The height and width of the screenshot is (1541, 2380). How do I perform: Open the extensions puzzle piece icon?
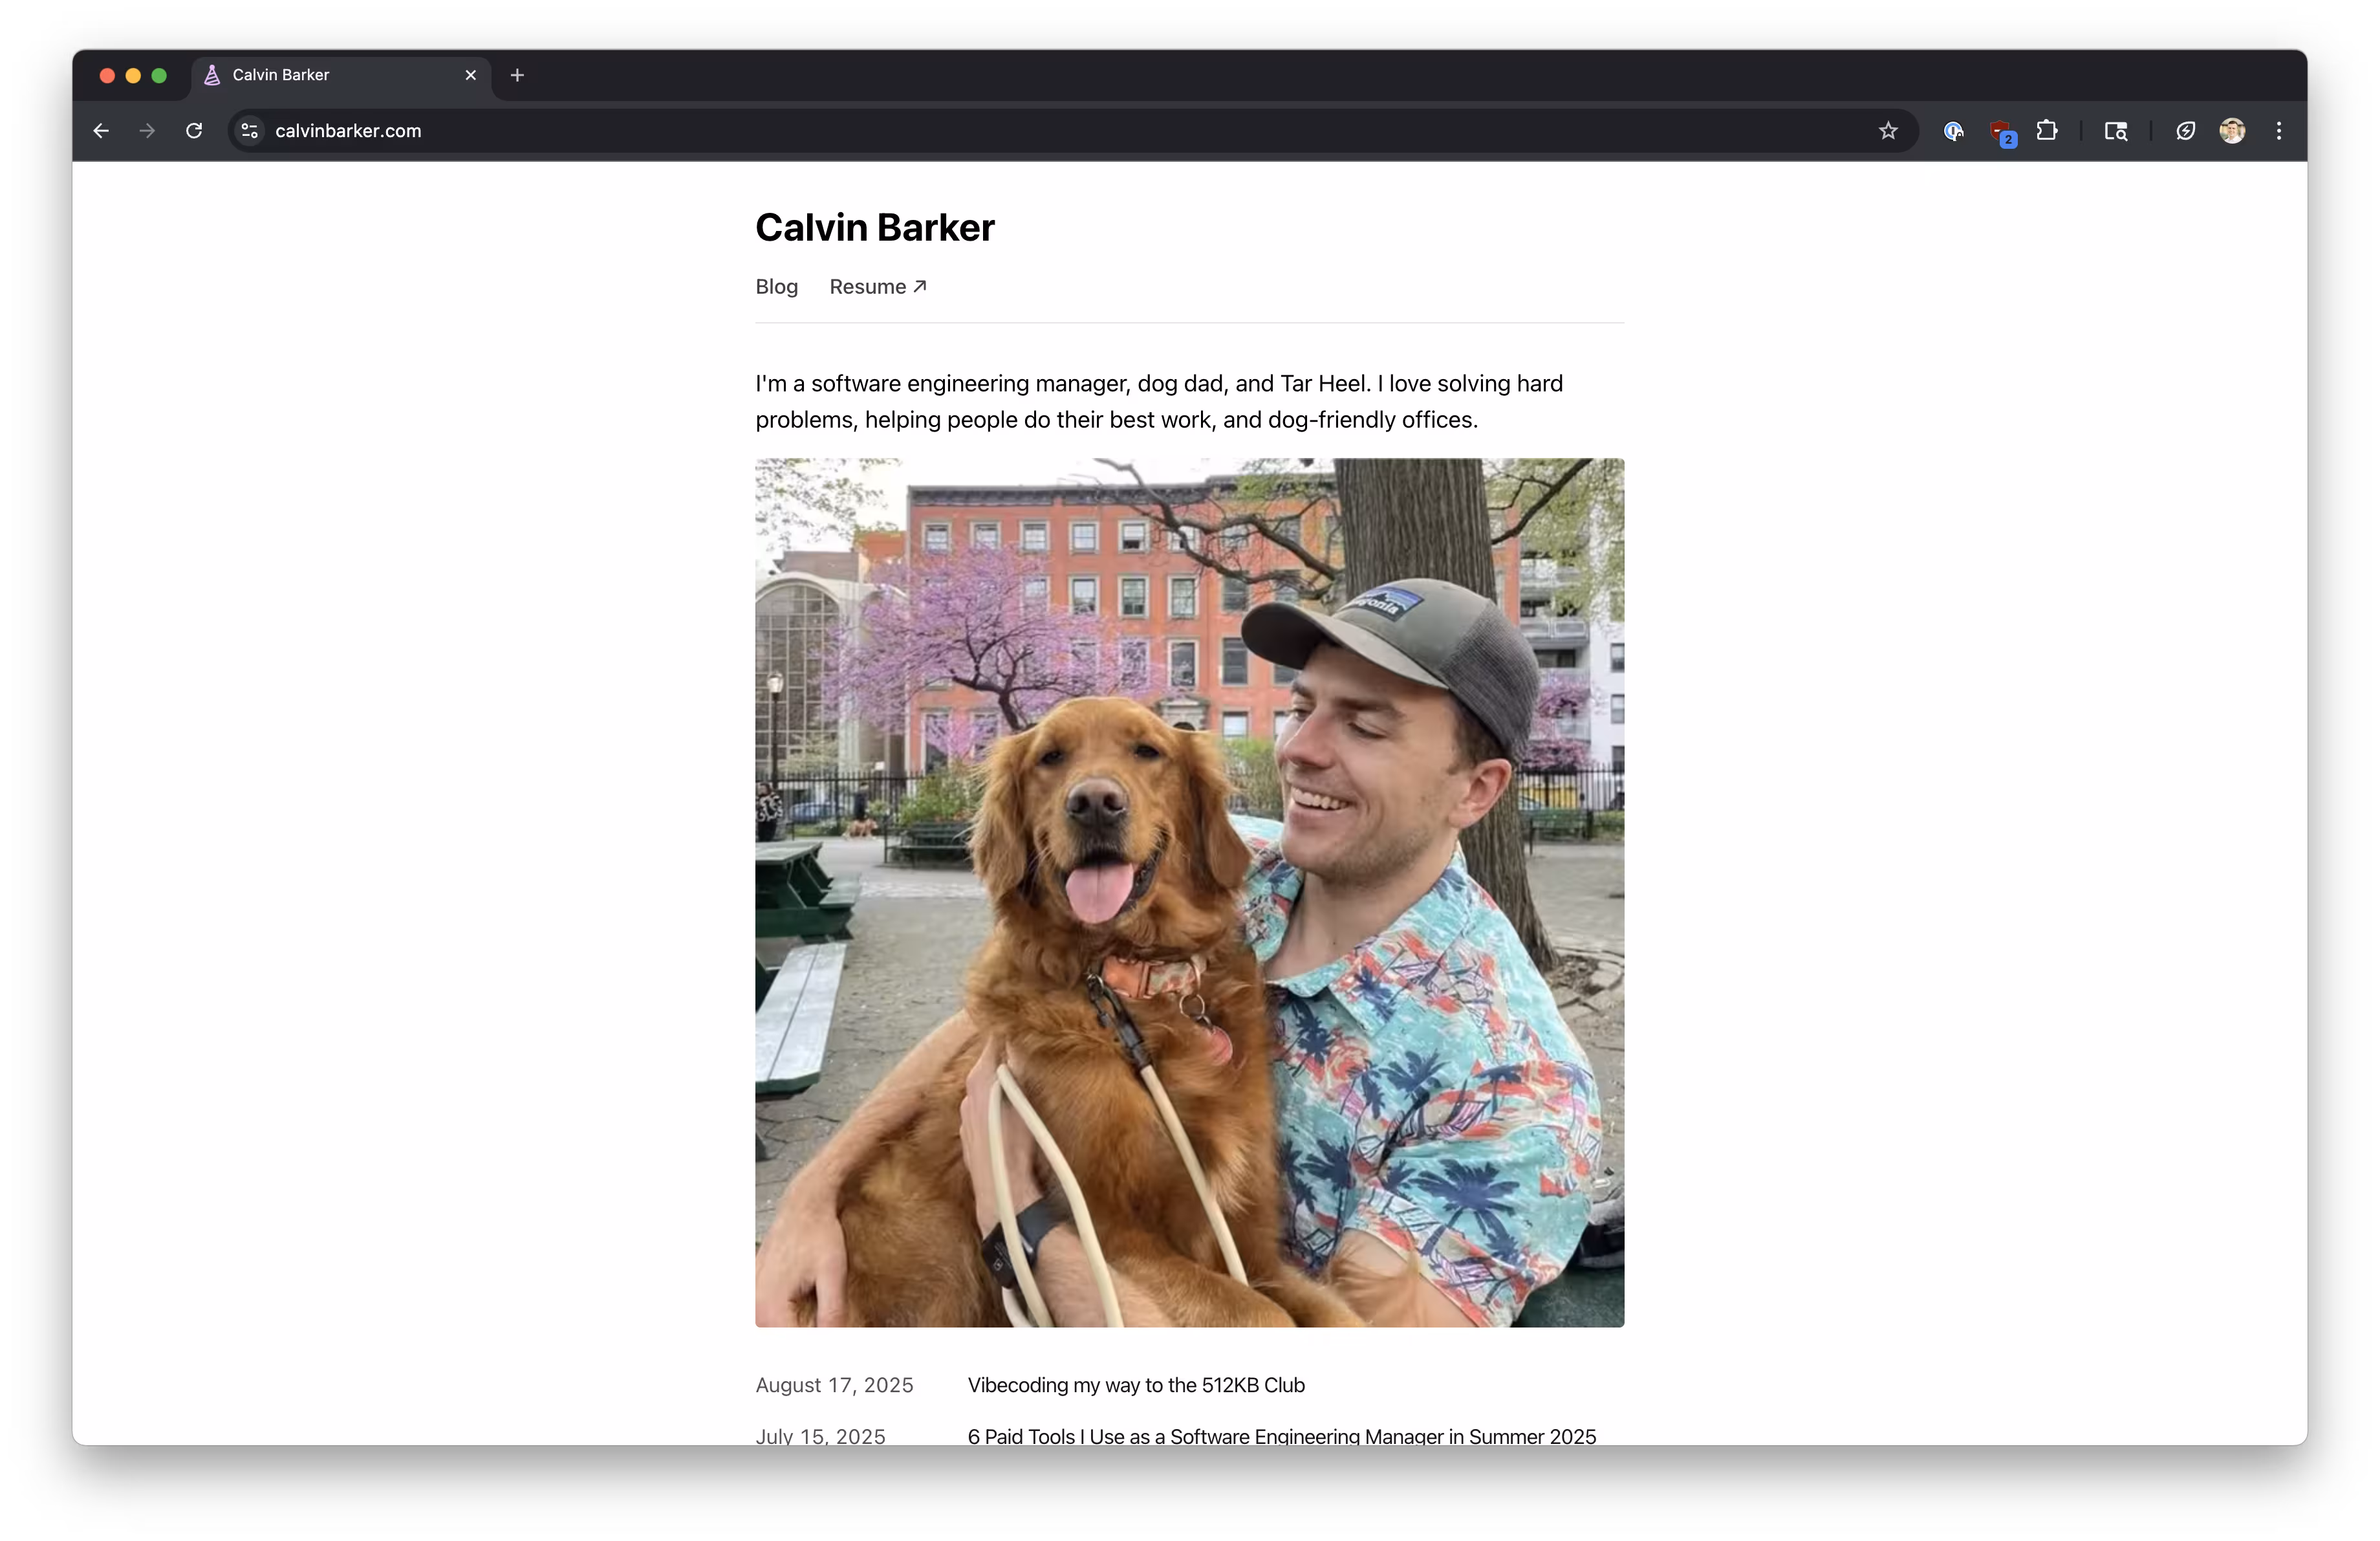pos(2046,130)
